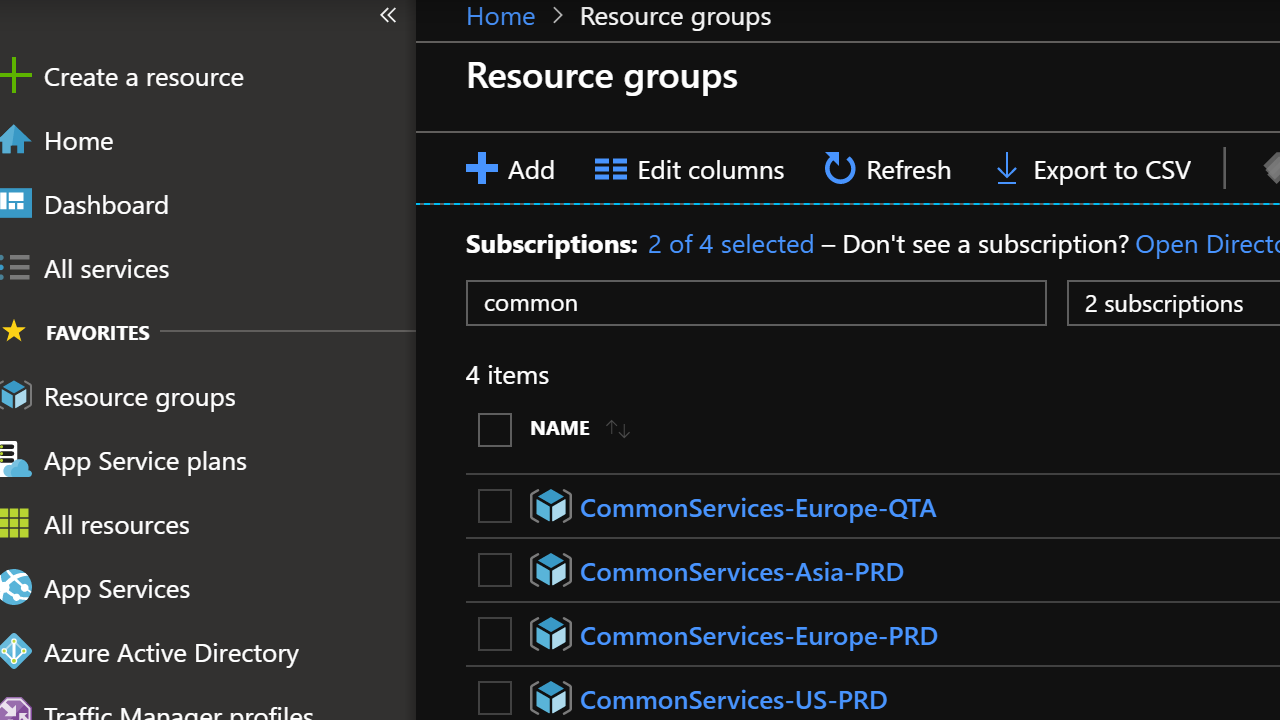
Task: Click the Home house icon in sidebar
Action: pyautogui.click(x=15, y=140)
